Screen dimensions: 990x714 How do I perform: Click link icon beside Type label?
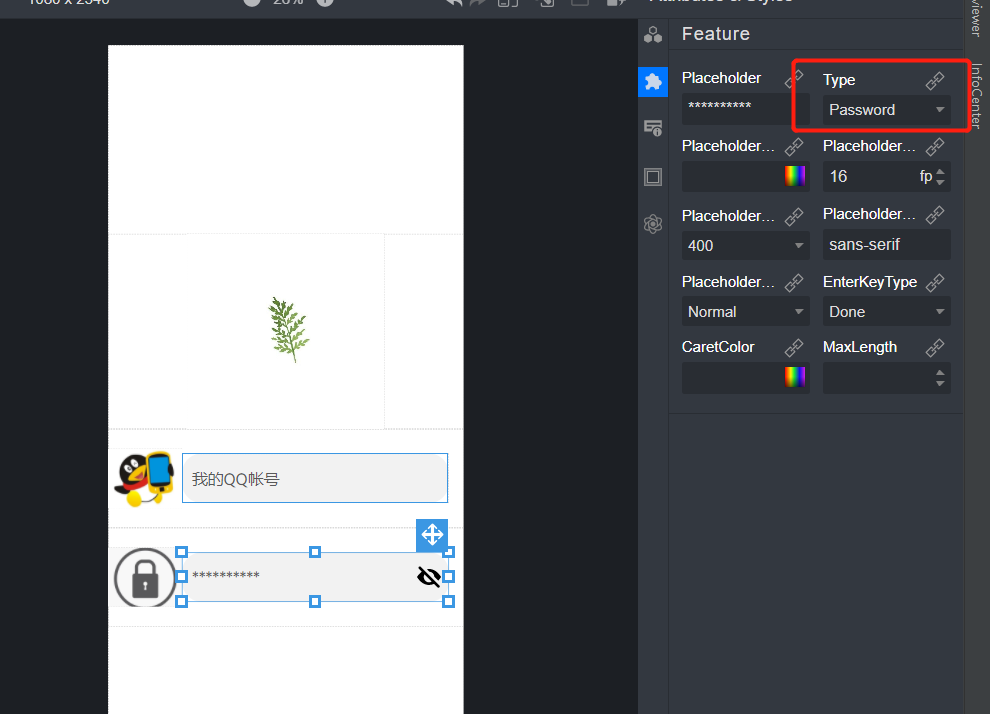(935, 80)
